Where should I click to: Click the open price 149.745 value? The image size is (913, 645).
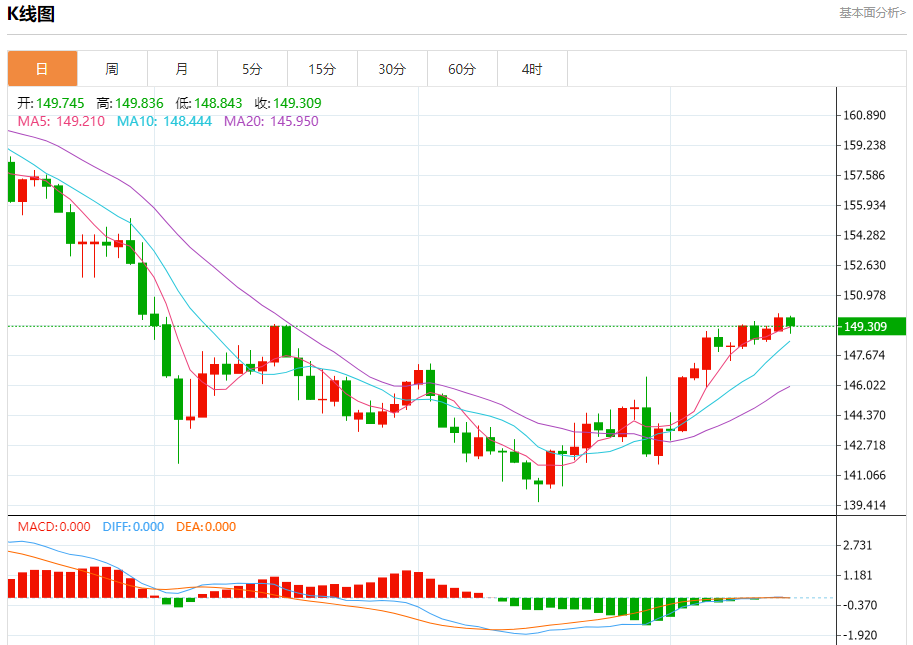point(60,103)
